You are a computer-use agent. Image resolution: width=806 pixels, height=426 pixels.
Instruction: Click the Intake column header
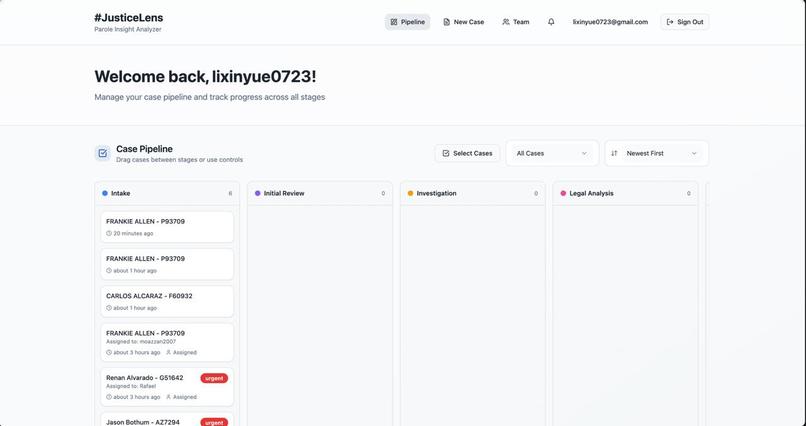coord(167,193)
